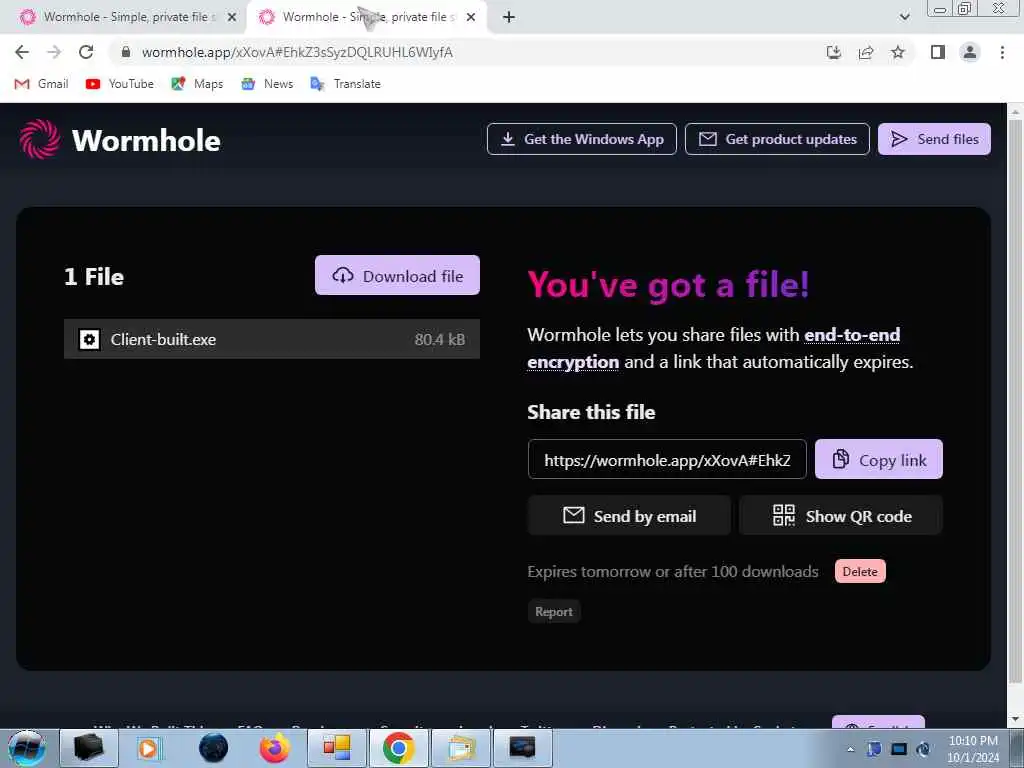Open a new tab with the plus button

click(509, 17)
